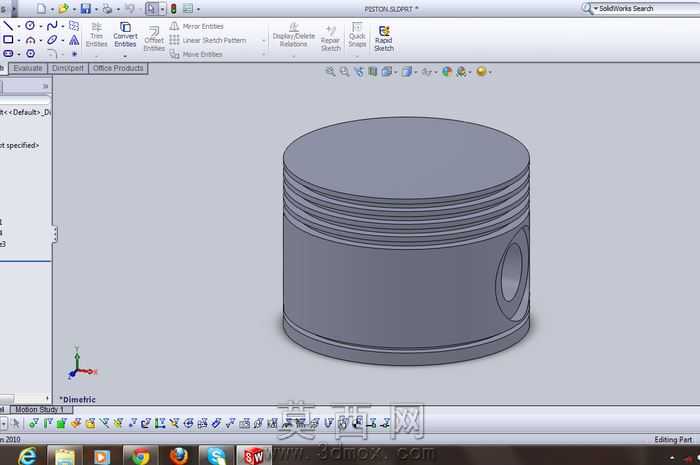This screenshot has width=700, height=465.
Task: Click the View Orientation cube icon
Action: click(x=387, y=71)
